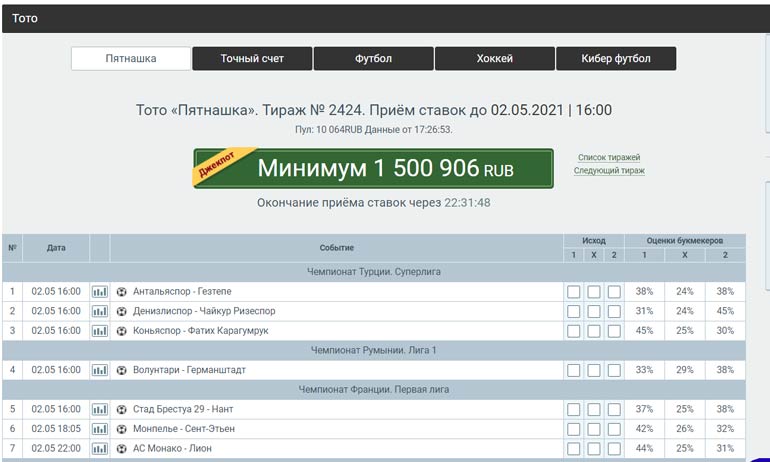Click date 02.05 18:05 for Монпелье match
770x462 pixels.
[x=56, y=429]
